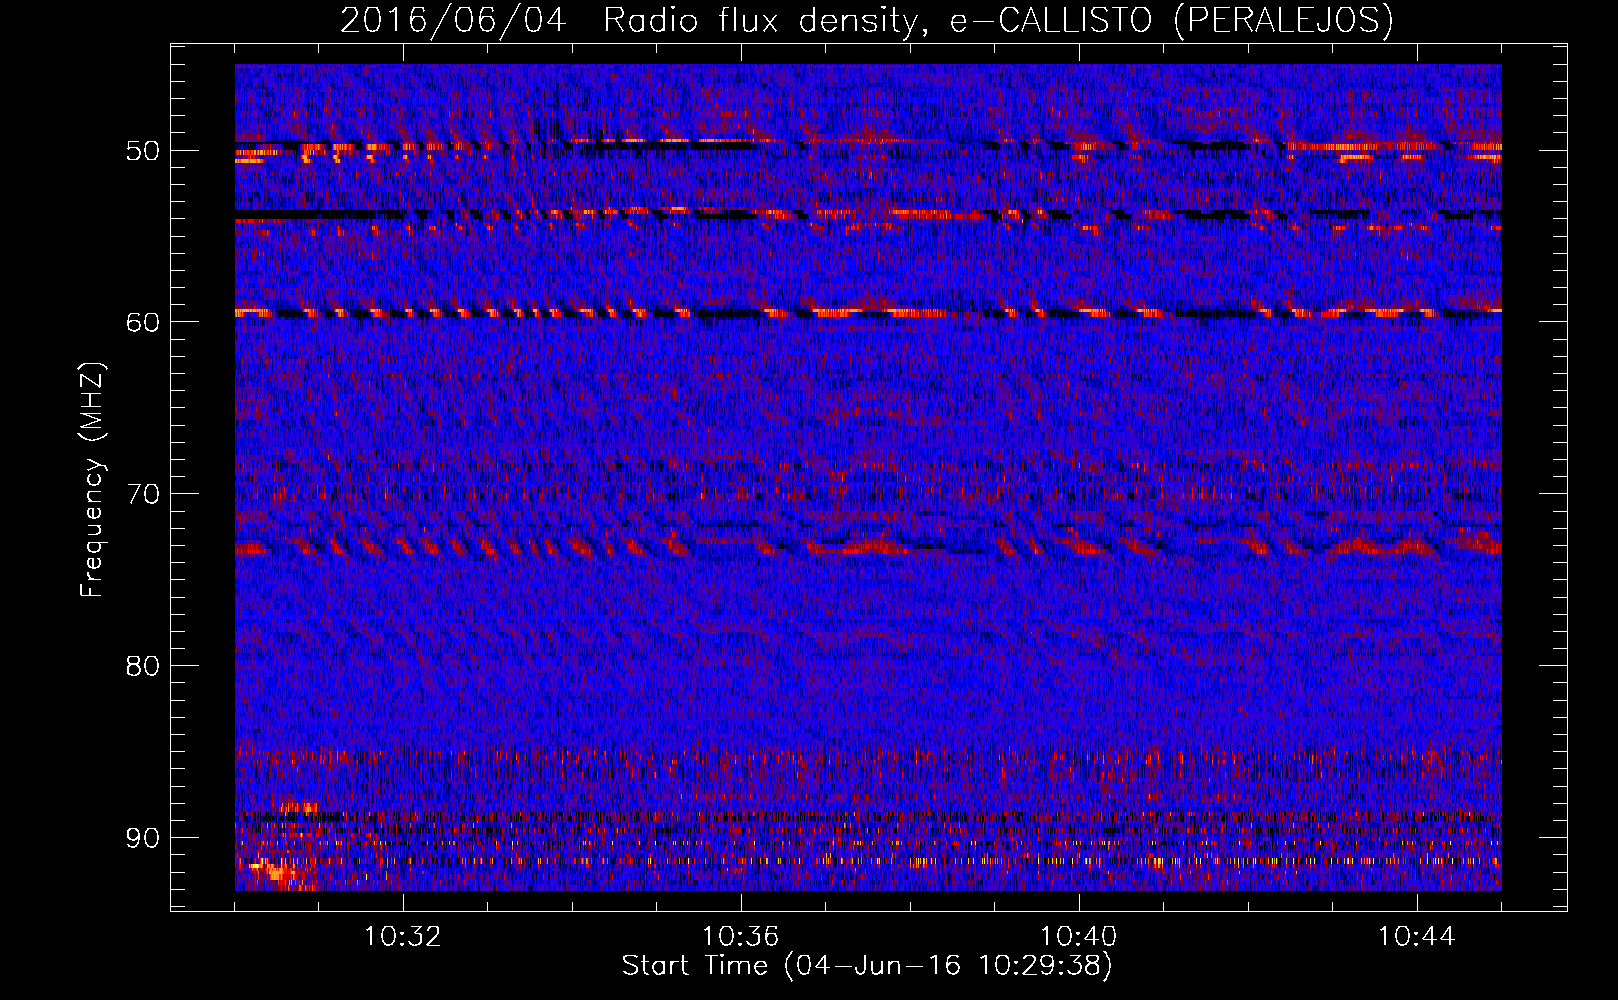Click the 90 frequency tick label
The height and width of the screenshot is (1000, 1618).
point(142,838)
